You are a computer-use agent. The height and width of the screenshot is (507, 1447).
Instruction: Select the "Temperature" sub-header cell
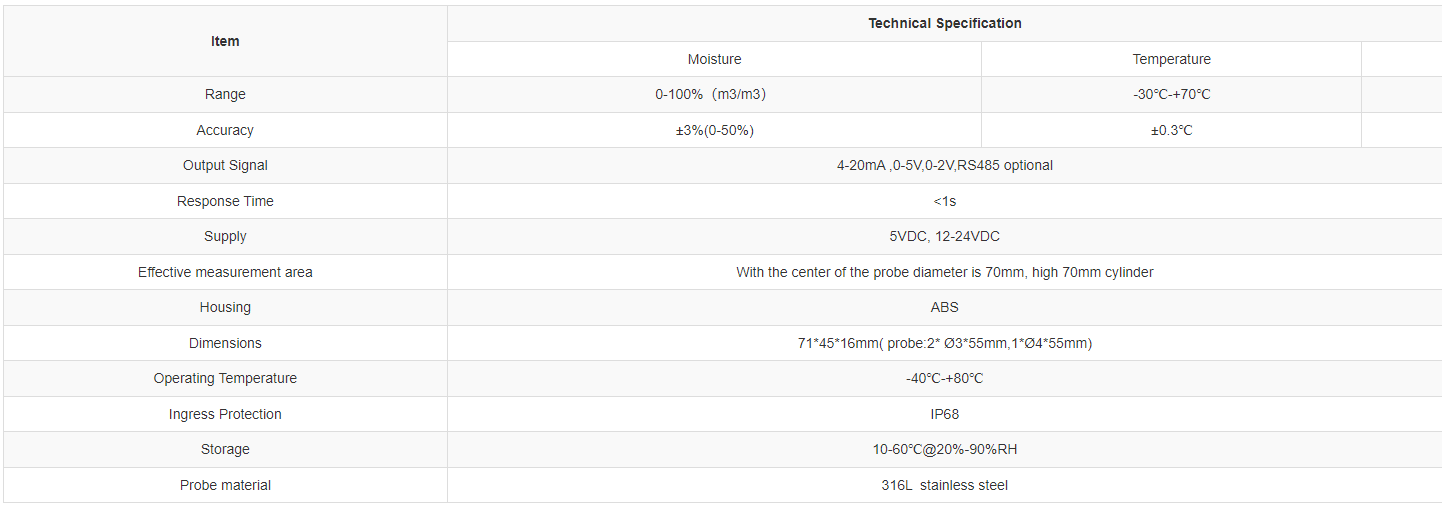click(1171, 59)
